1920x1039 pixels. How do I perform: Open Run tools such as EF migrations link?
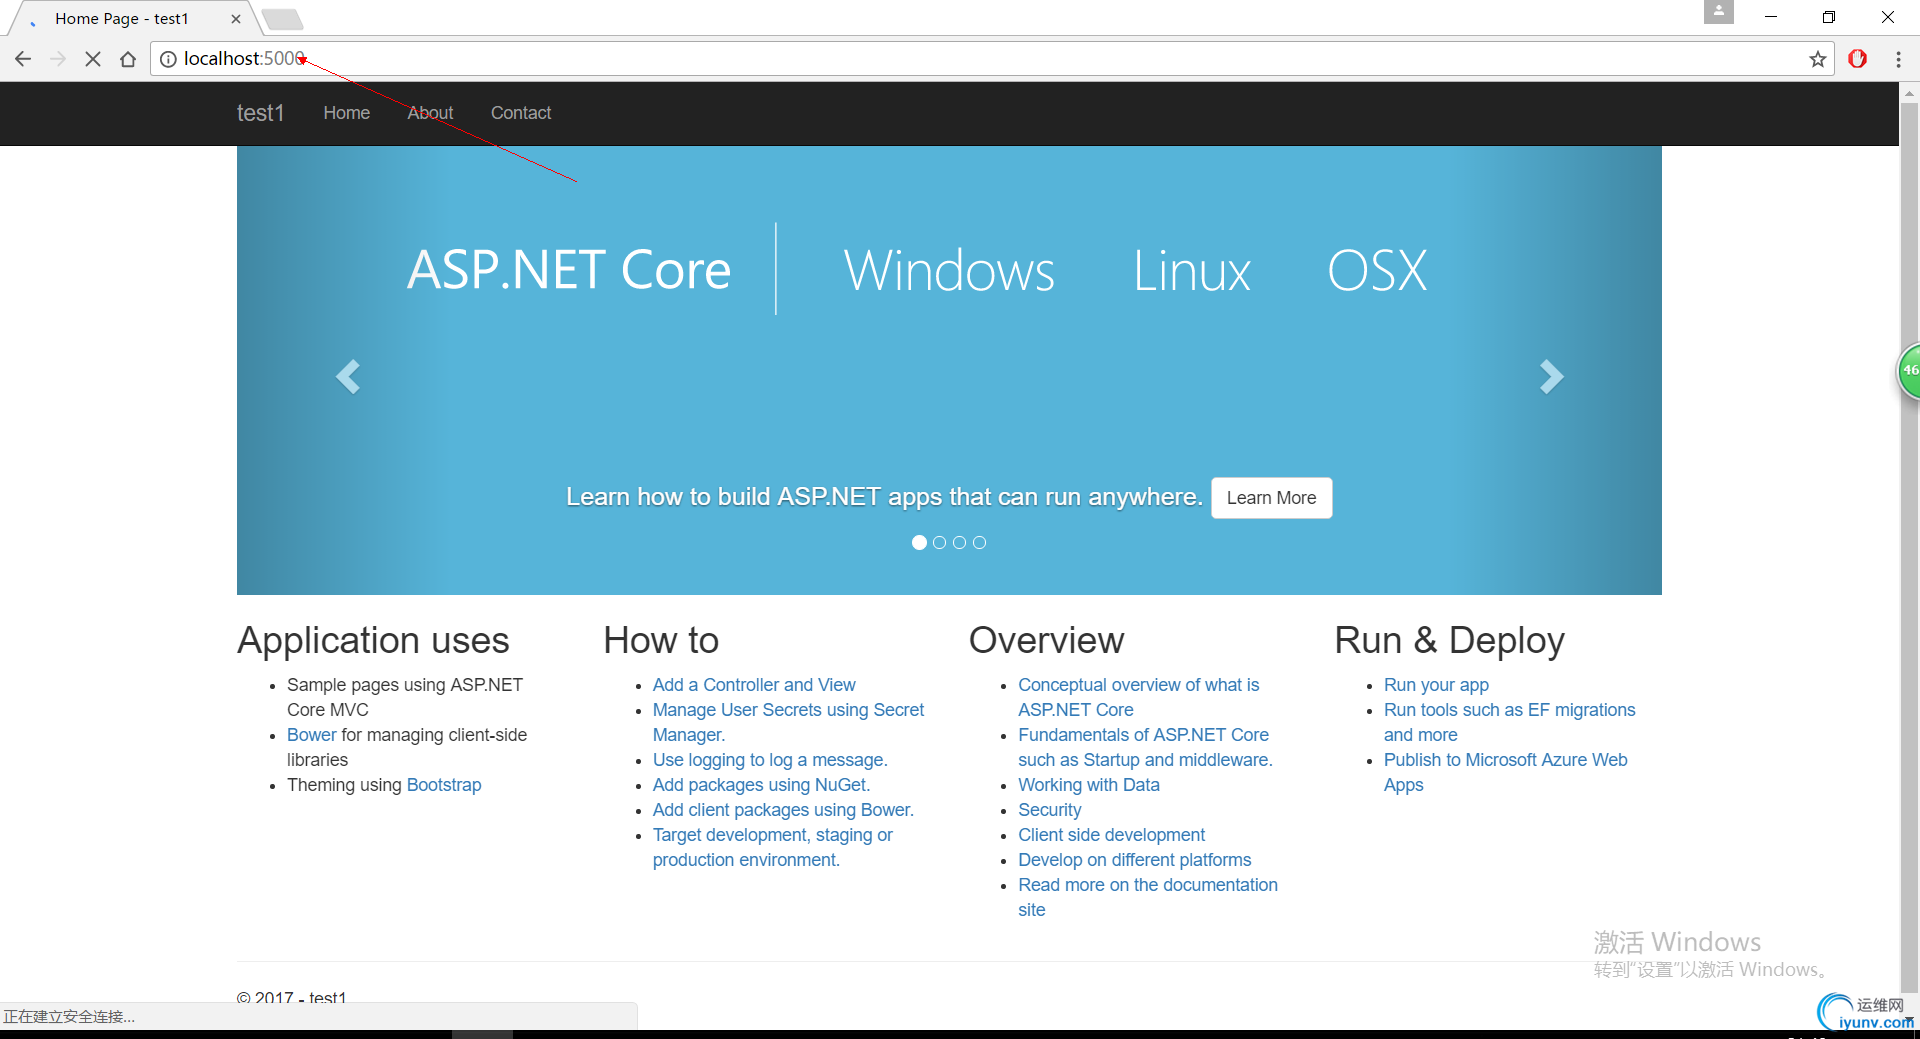tap(1509, 722)
